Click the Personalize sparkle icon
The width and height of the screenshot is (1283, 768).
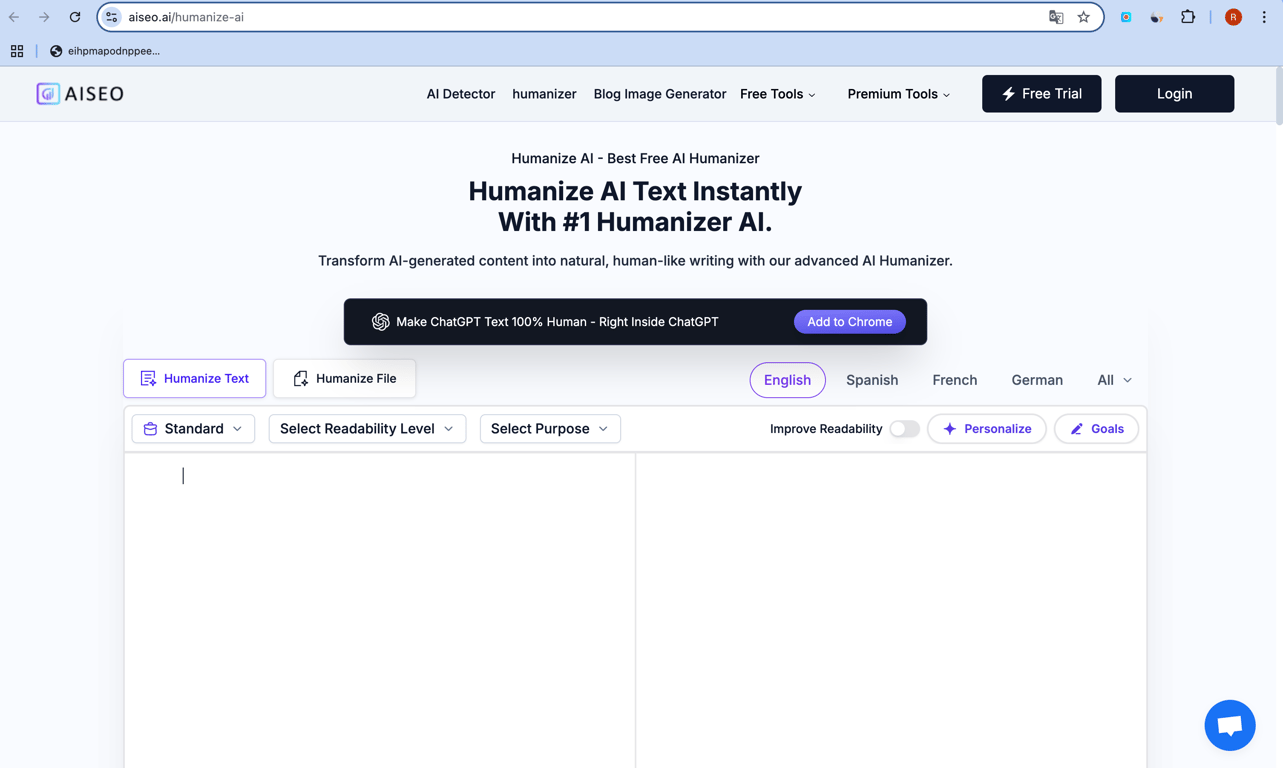(949, 428)
